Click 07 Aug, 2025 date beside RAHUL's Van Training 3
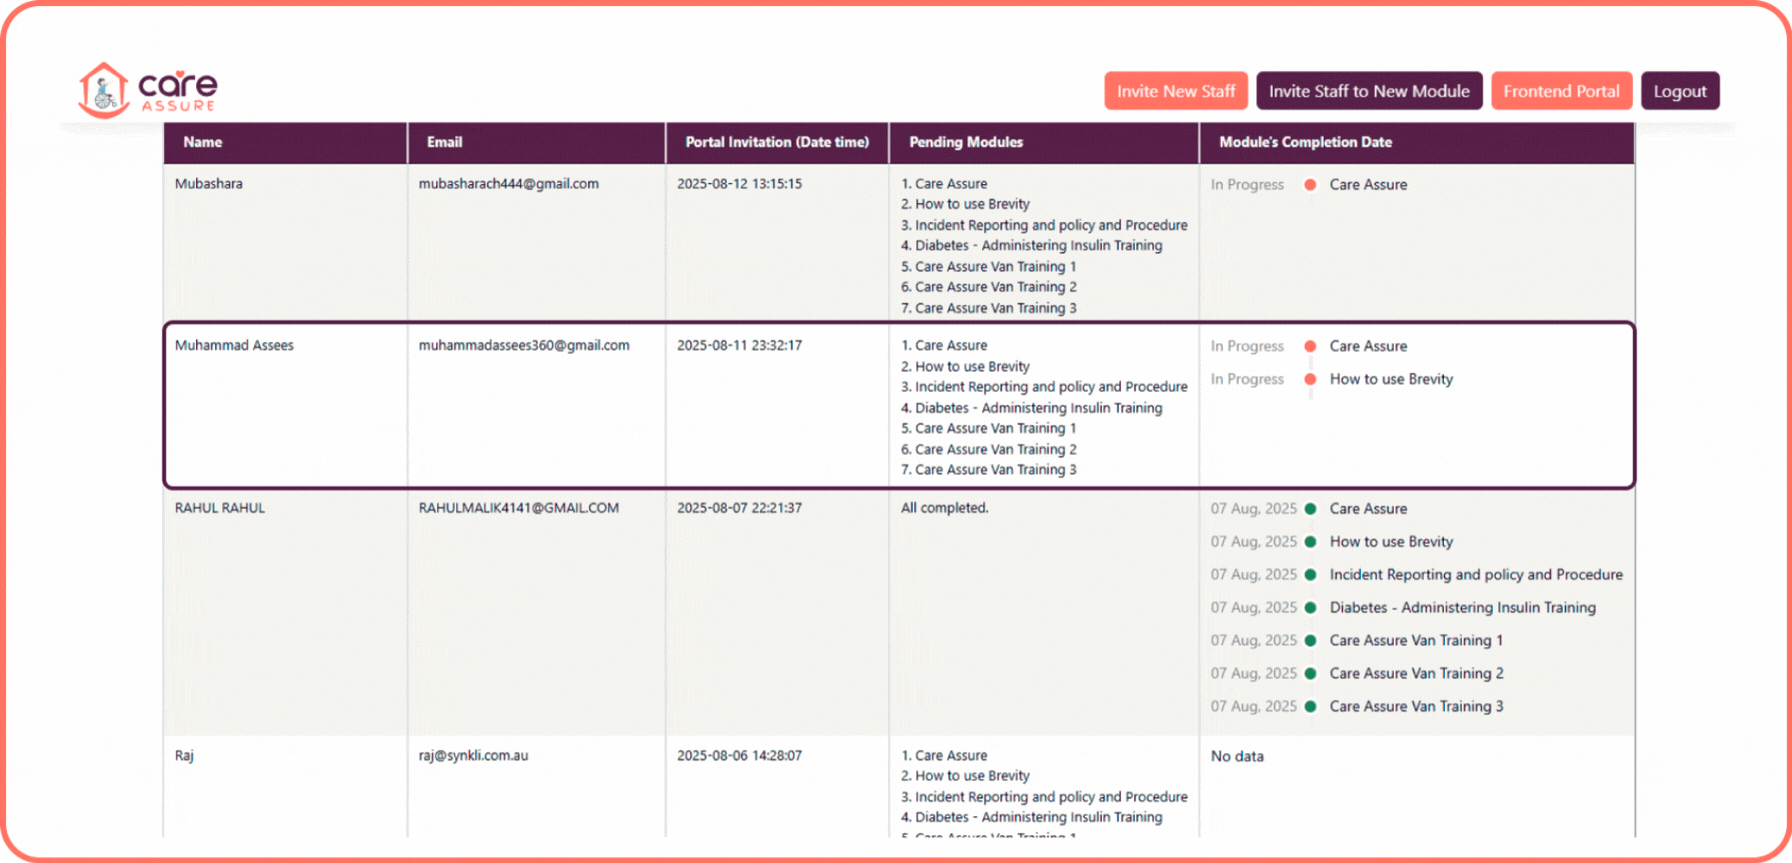Screen dimensions: 1792x863 [x=1253, y=707]
